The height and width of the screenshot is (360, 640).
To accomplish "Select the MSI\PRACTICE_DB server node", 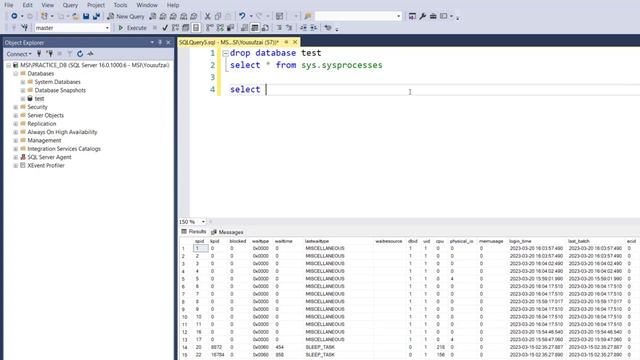I will 94,65.
